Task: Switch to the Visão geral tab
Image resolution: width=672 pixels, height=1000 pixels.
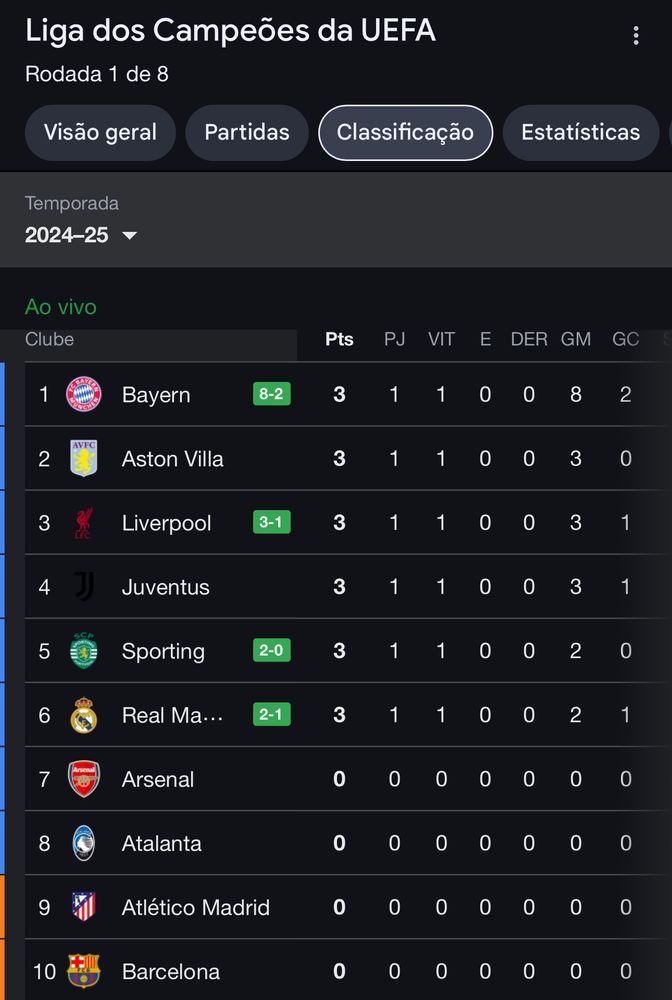Action: 100,133
